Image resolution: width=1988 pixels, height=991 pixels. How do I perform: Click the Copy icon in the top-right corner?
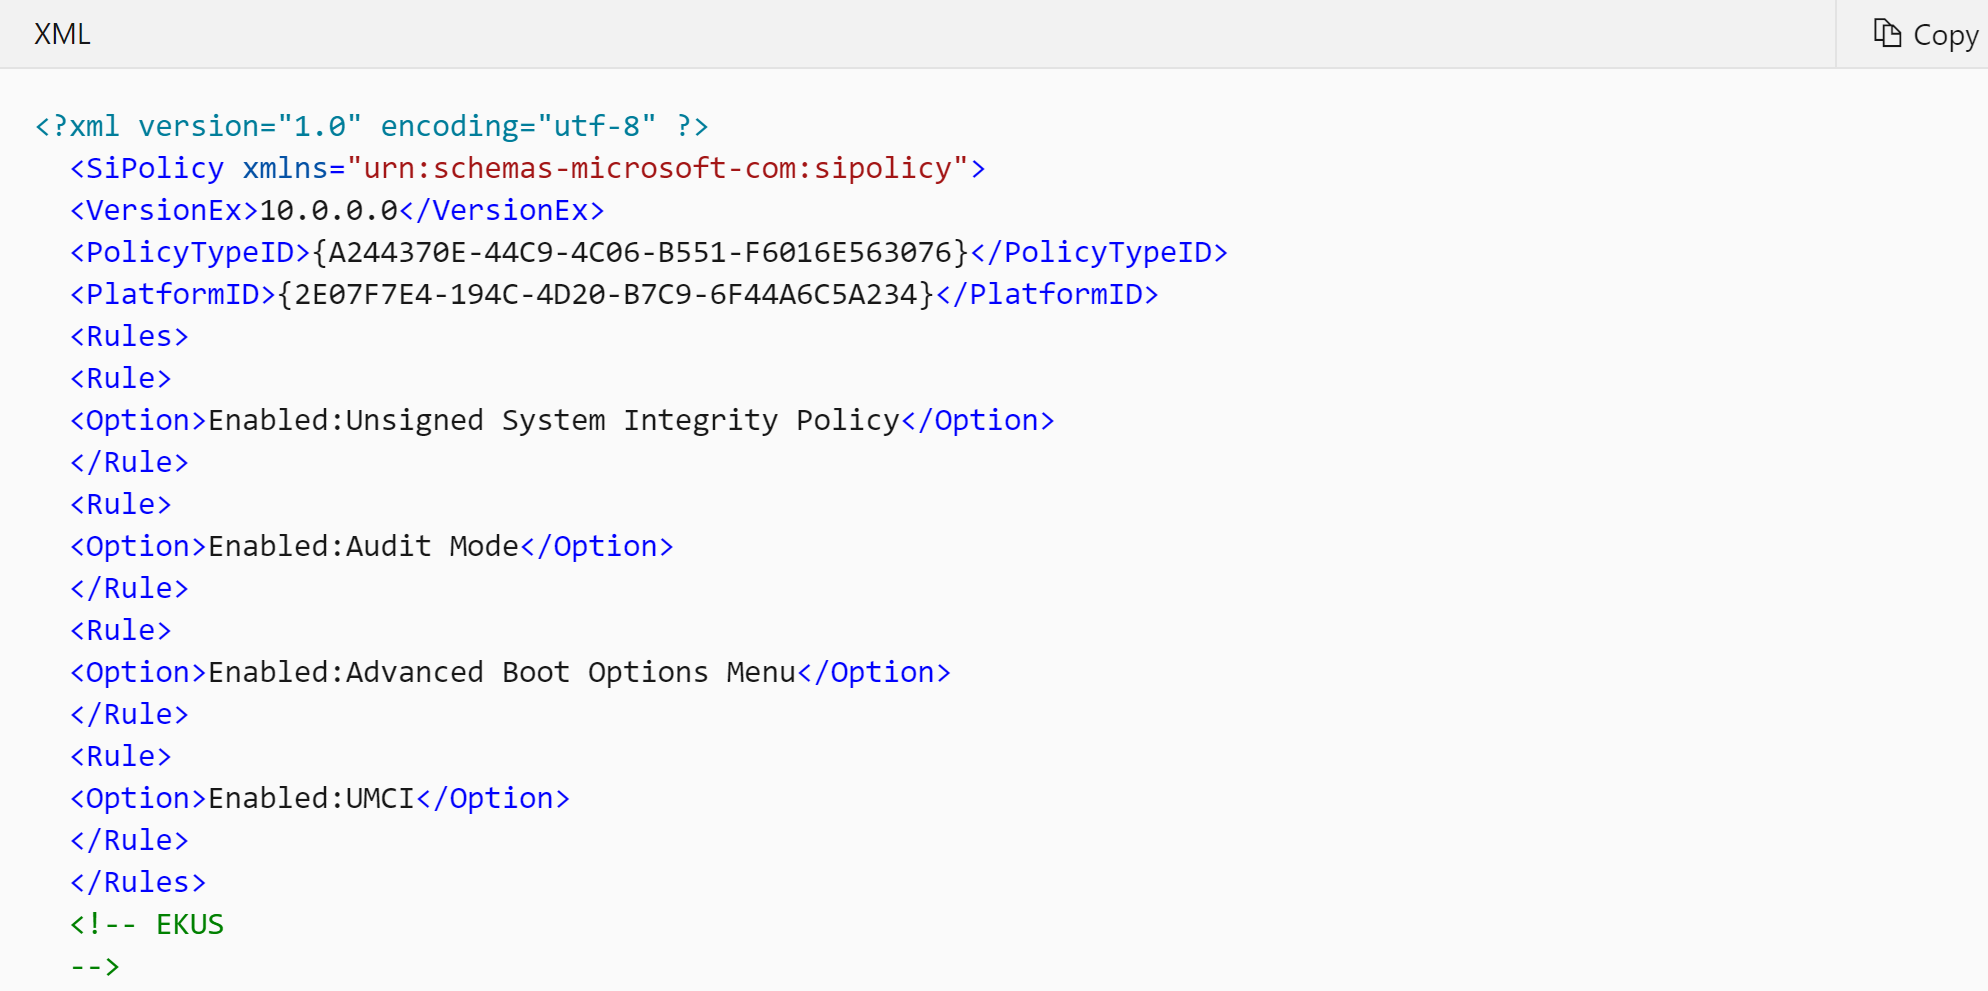point(1888,33)
